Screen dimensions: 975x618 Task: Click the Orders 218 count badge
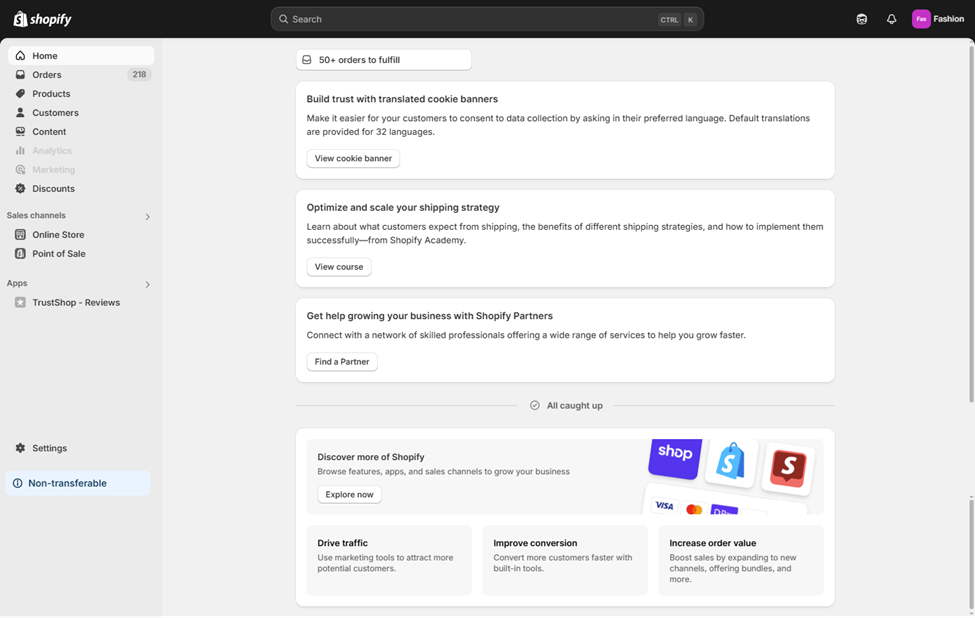pos(139,75)
